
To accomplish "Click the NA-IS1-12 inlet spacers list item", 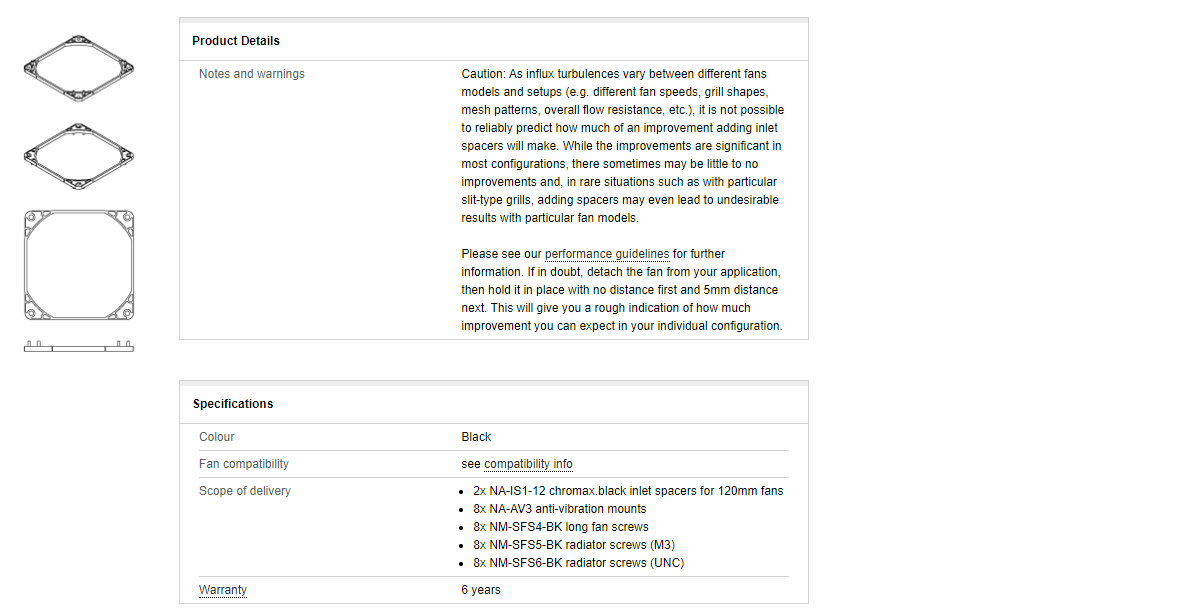I will tap(628, 491).
